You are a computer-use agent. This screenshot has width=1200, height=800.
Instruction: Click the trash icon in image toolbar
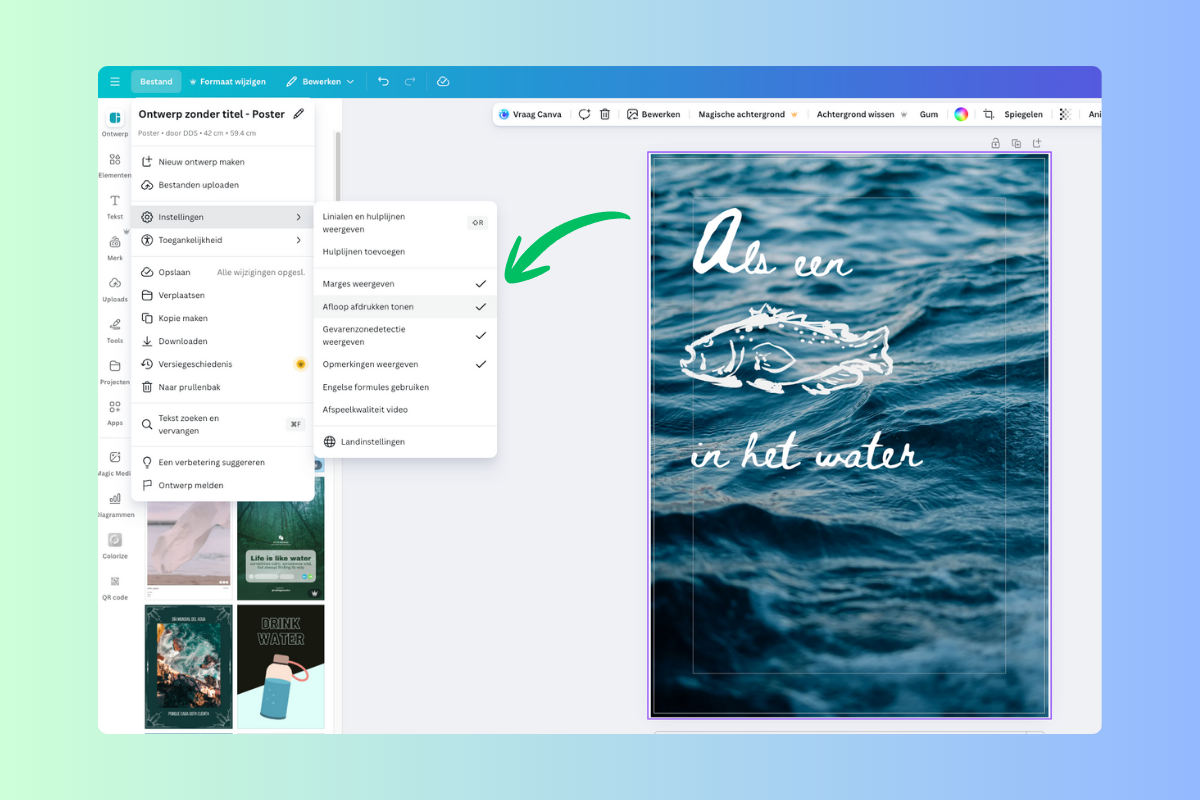tap(605, 114)
